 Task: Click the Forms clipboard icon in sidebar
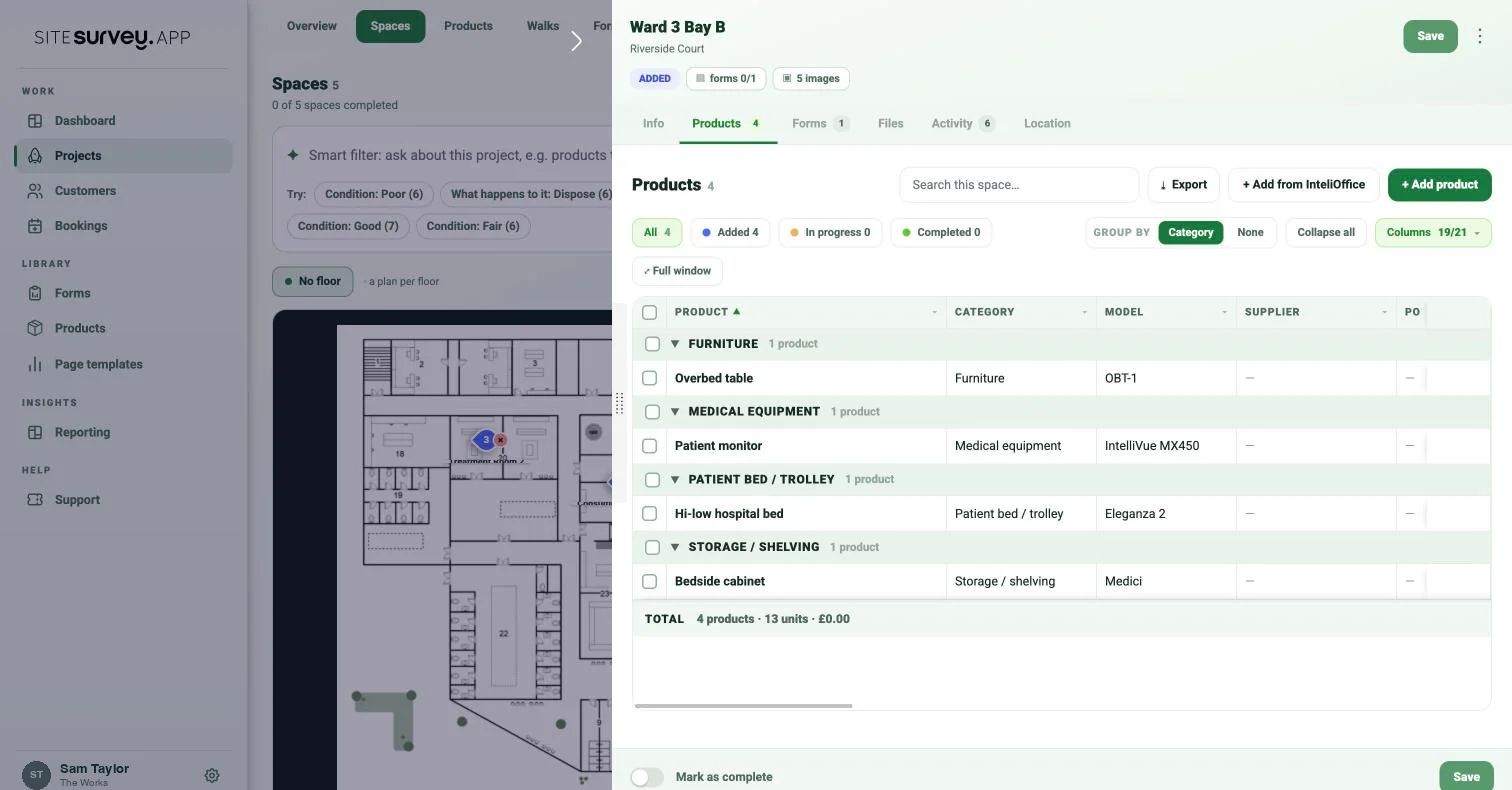[35, 293]
